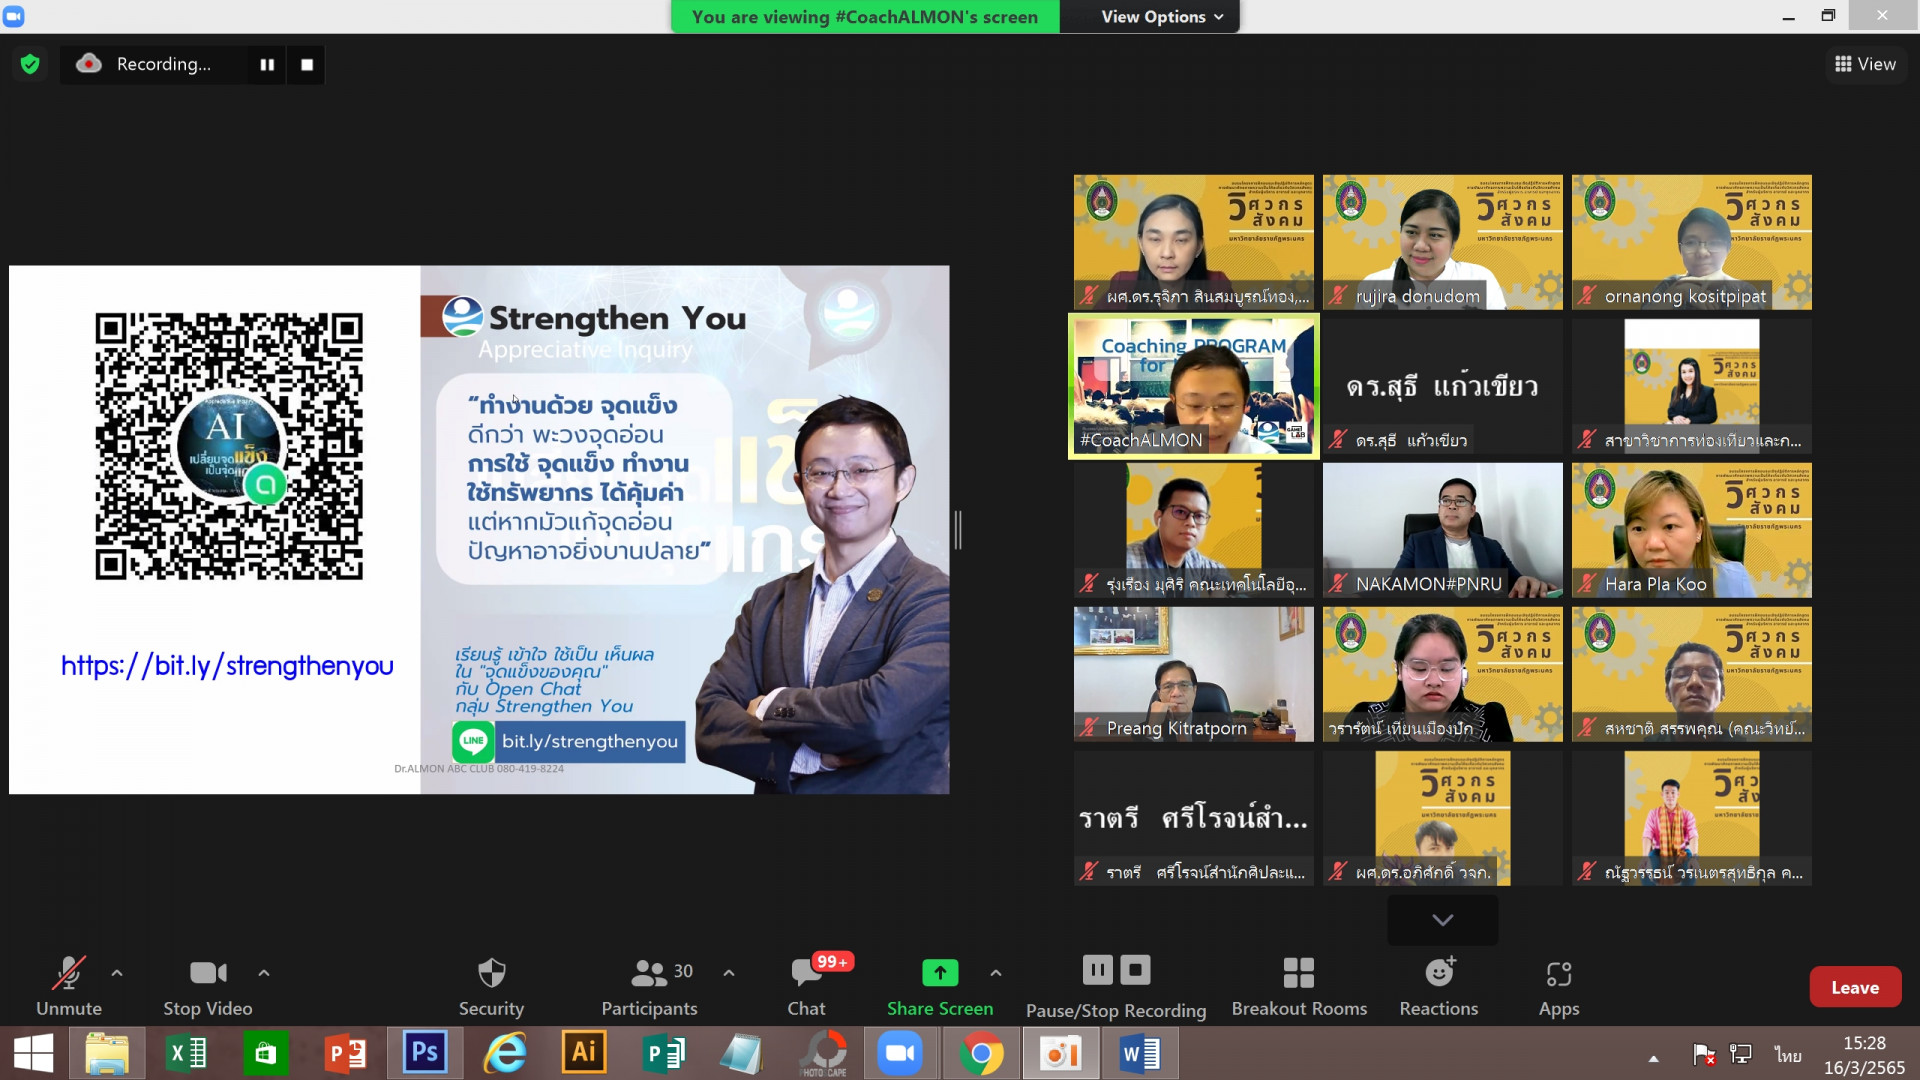Viewport: 1920px width, 1080px height.
Task: Open PhotoScape from taskbar
Action: (824, 1054)
